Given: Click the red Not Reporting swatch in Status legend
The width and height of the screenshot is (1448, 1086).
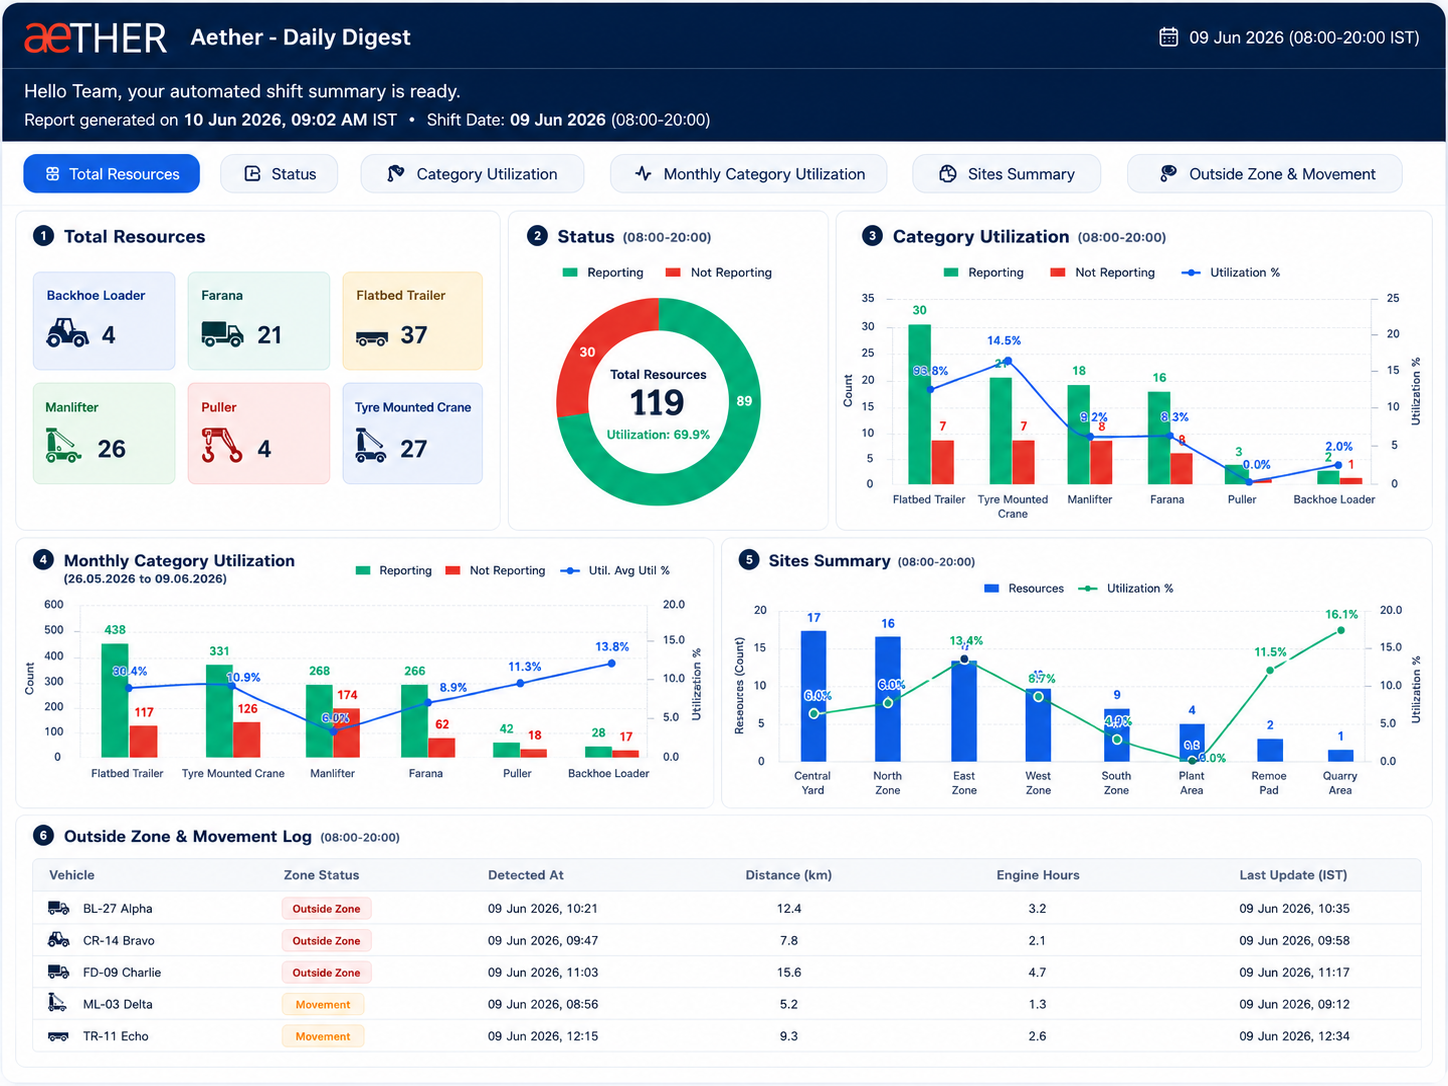Looking at the screenshot, I should click(673, 272).
